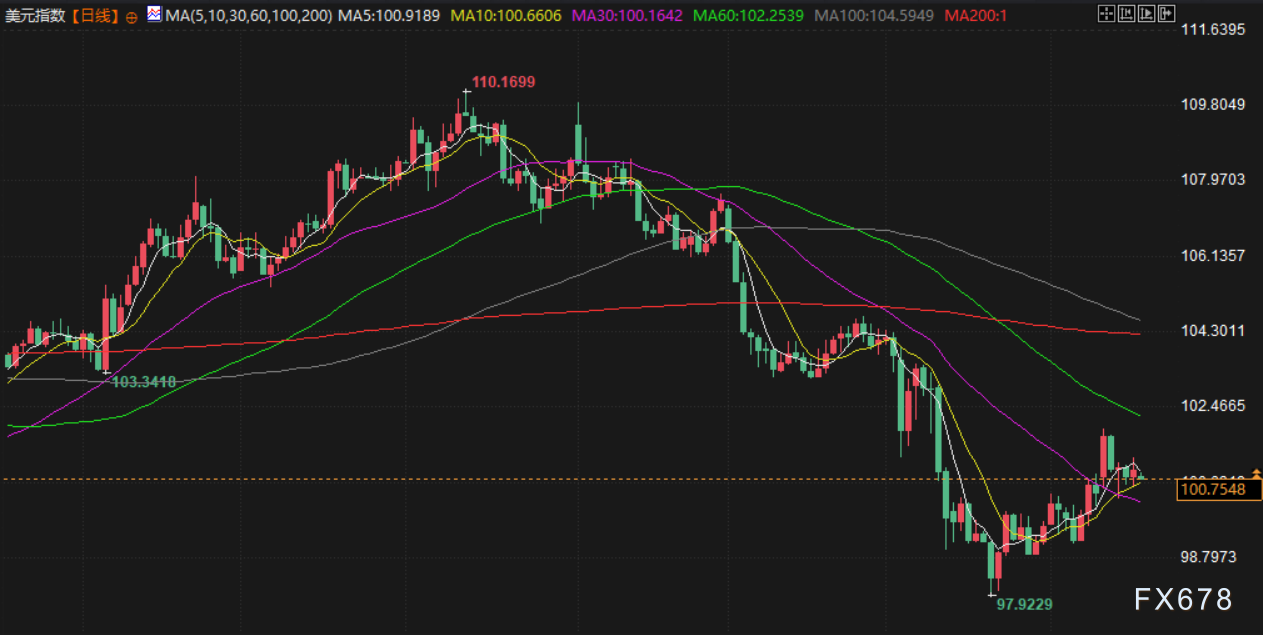This screenshot has height=635, width=1263.
Task: Select the gray MA100 legend label
Action: (x=874, y=16)
